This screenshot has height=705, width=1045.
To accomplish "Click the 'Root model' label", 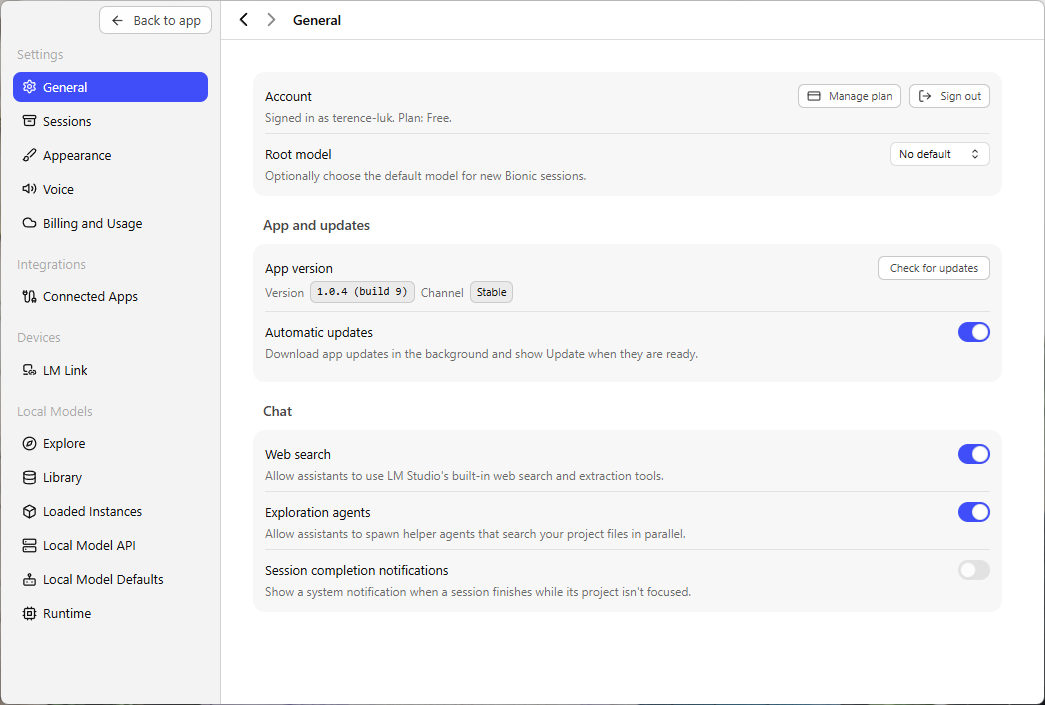I will coord(298,155).
